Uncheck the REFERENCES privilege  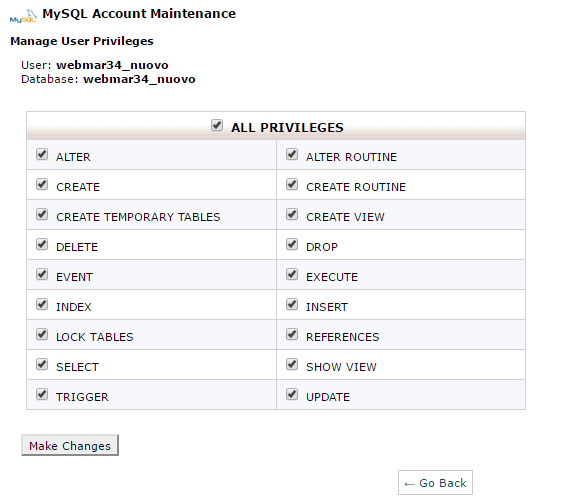pos(292,334)
